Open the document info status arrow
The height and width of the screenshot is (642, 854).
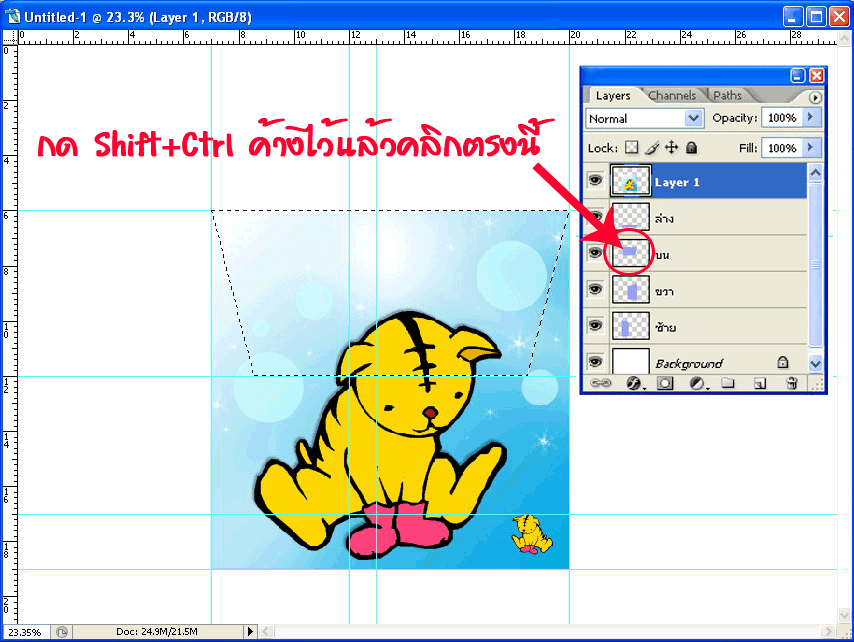pos(250,632)
